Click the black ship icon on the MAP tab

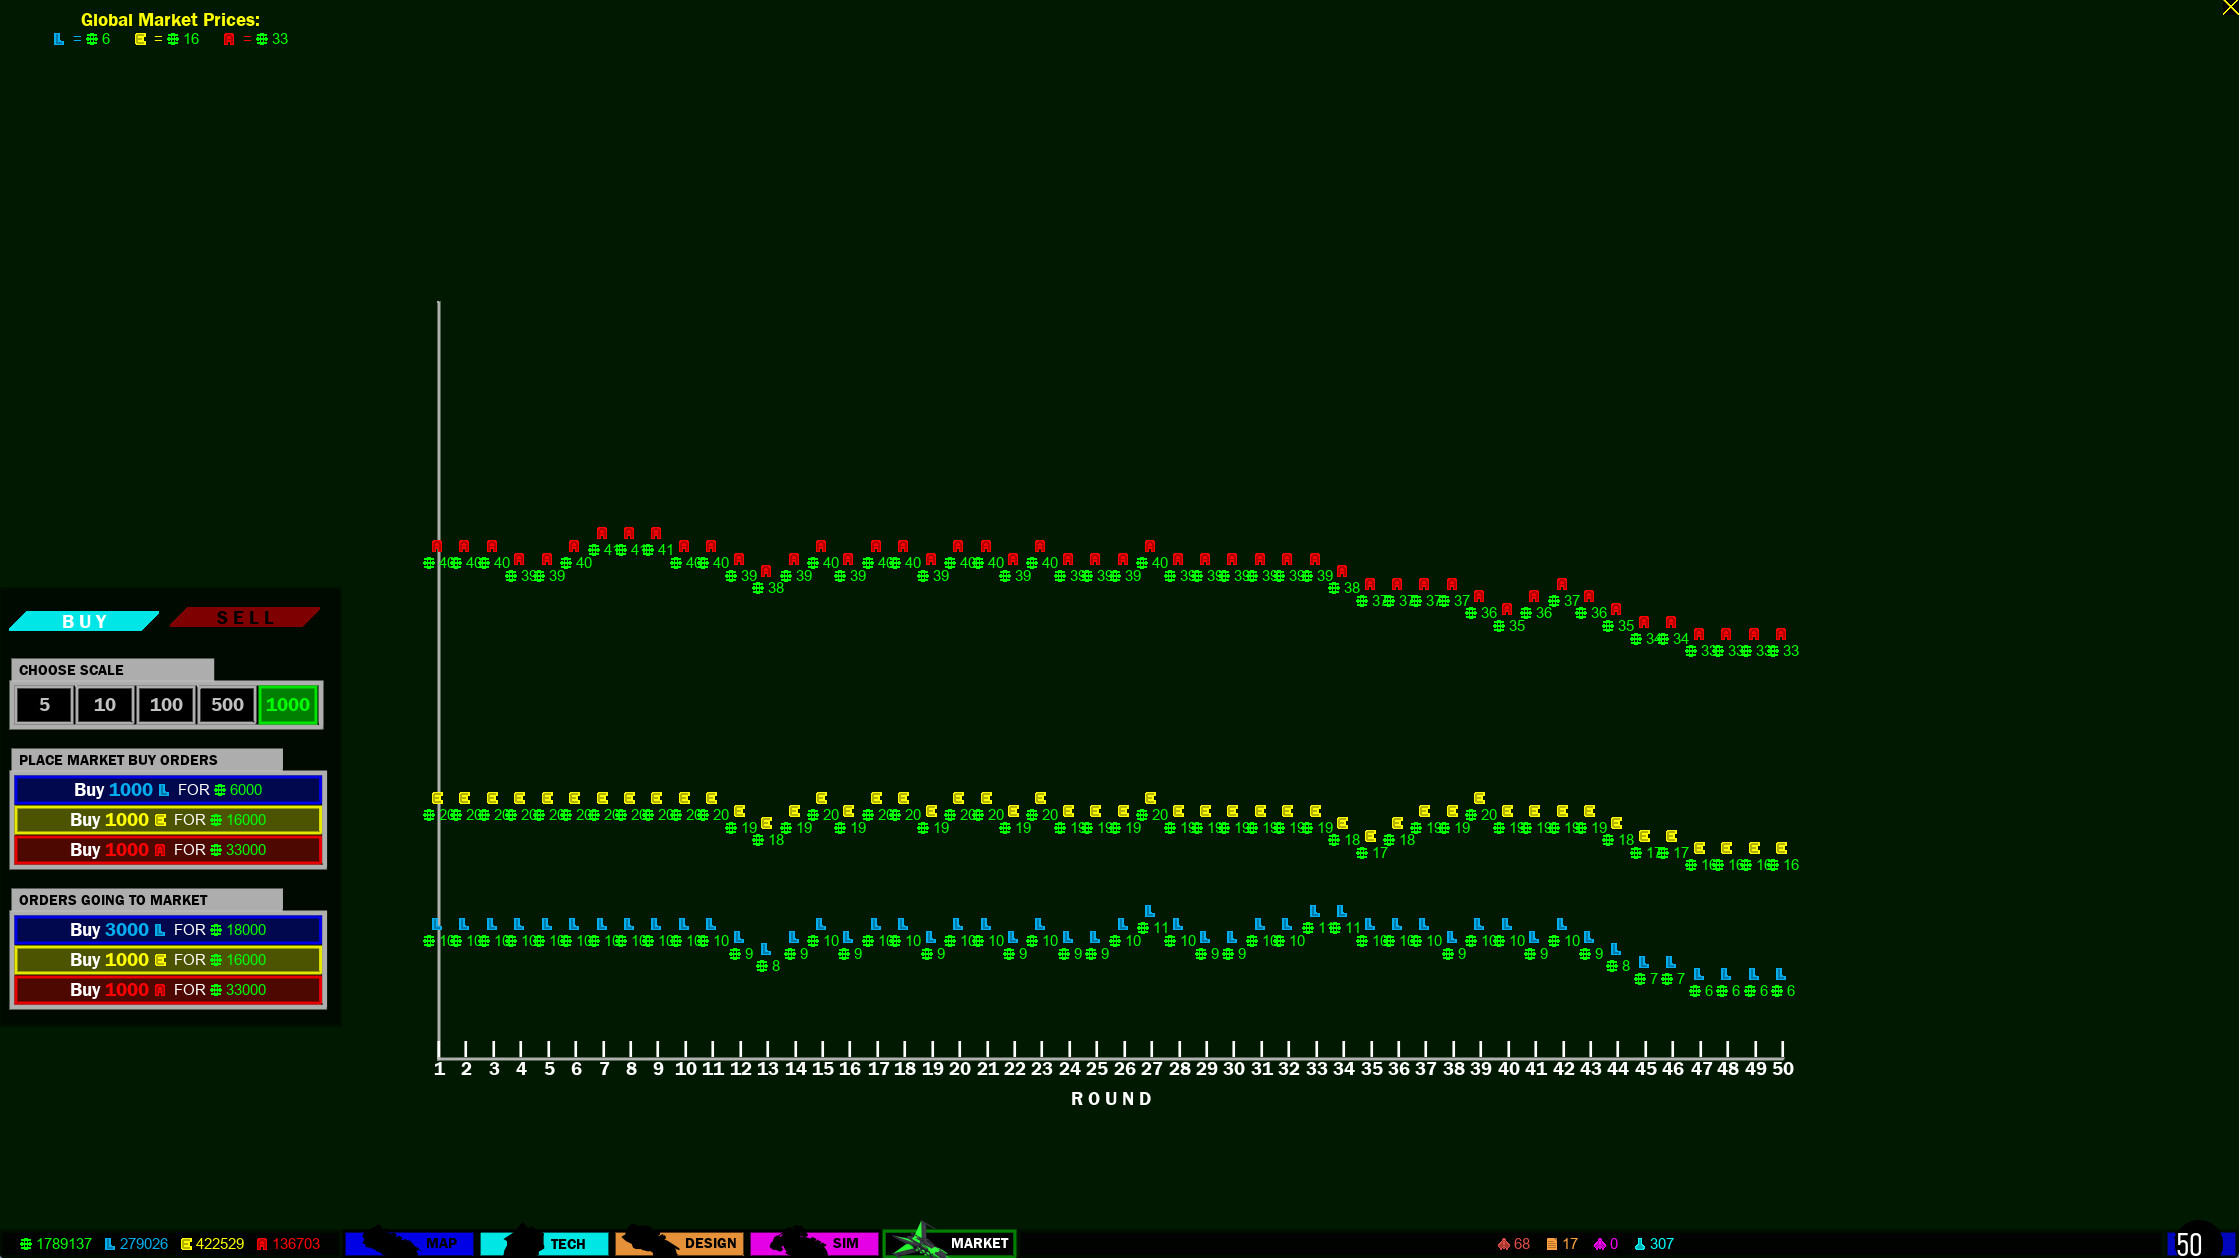(385, 1243)
